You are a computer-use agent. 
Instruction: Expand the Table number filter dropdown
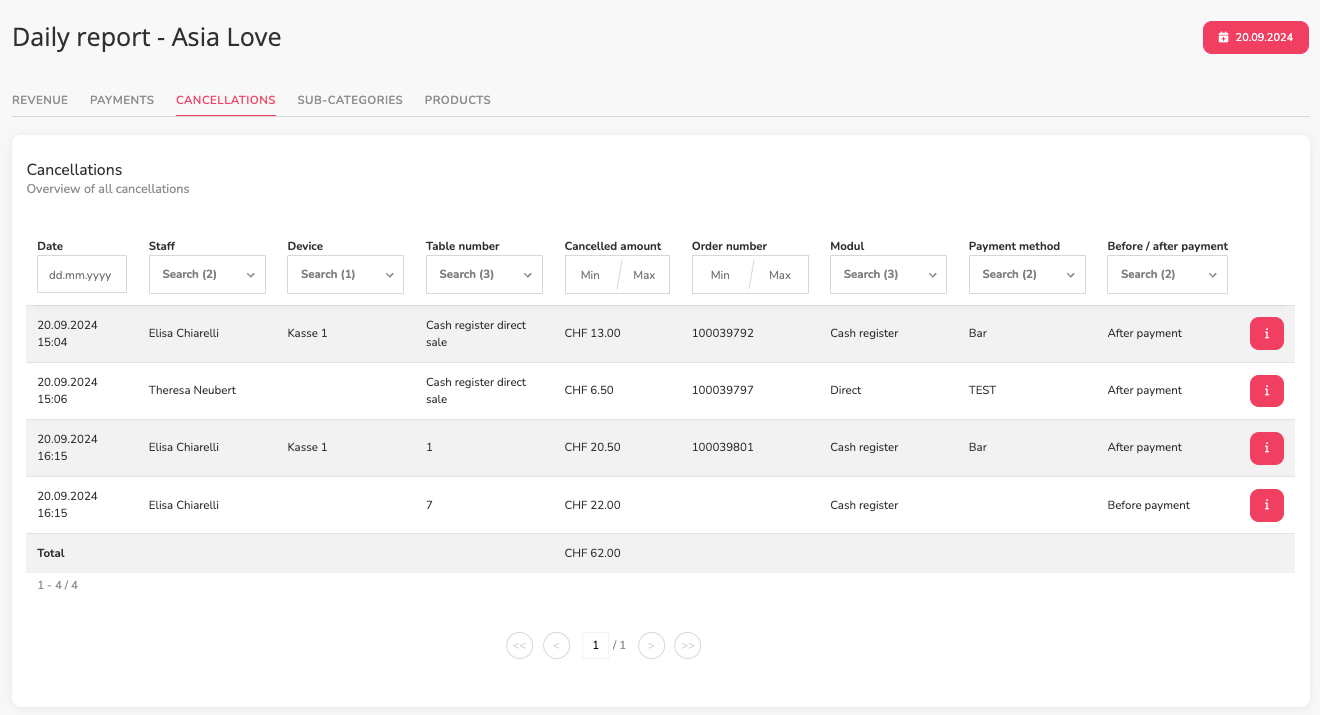(x=484, y=274)
